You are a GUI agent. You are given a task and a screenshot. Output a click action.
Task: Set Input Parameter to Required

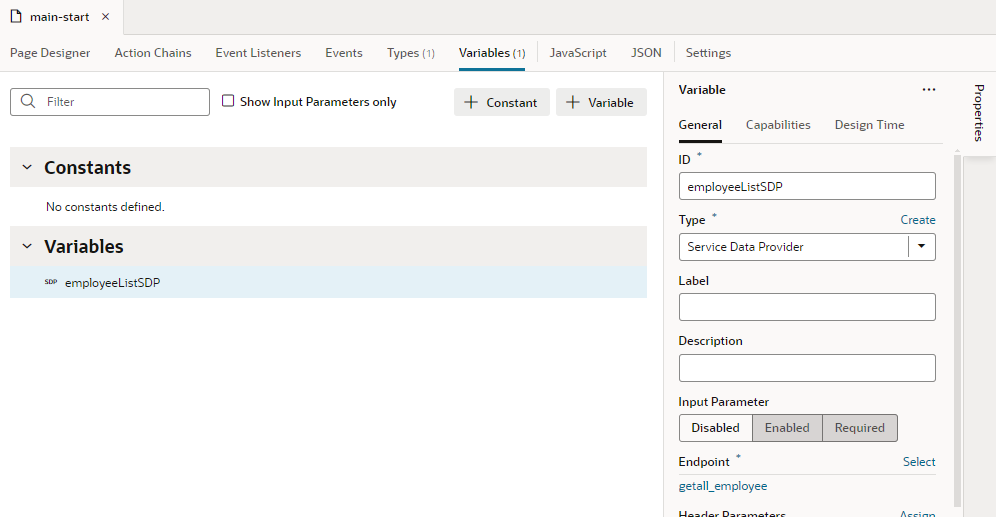pyautogui.click(x=859, y=427)
